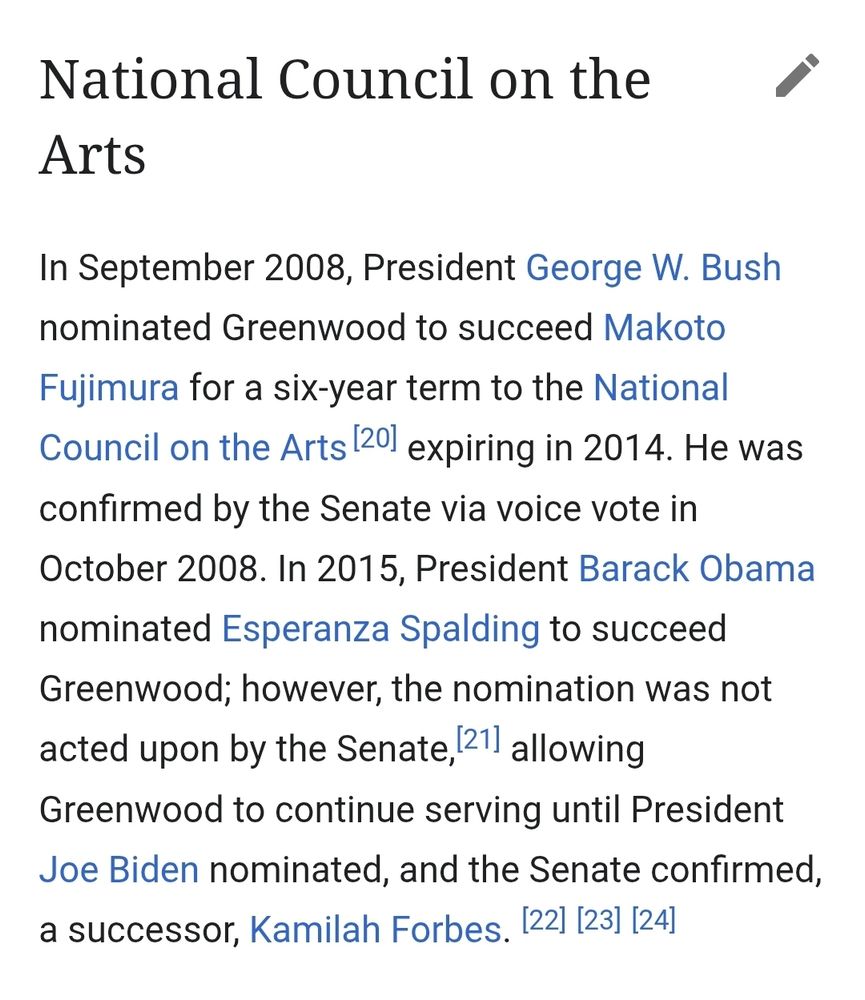Screen dimensions: 865x1000
Task: Follow the George W. Bush link
Action: click(654, 267)
